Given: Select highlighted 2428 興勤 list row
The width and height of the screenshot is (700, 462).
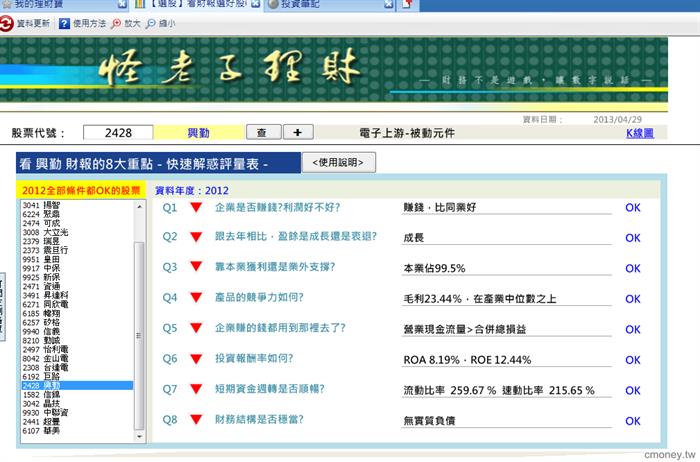Looking at the screenshot, I should pos(78,385).
